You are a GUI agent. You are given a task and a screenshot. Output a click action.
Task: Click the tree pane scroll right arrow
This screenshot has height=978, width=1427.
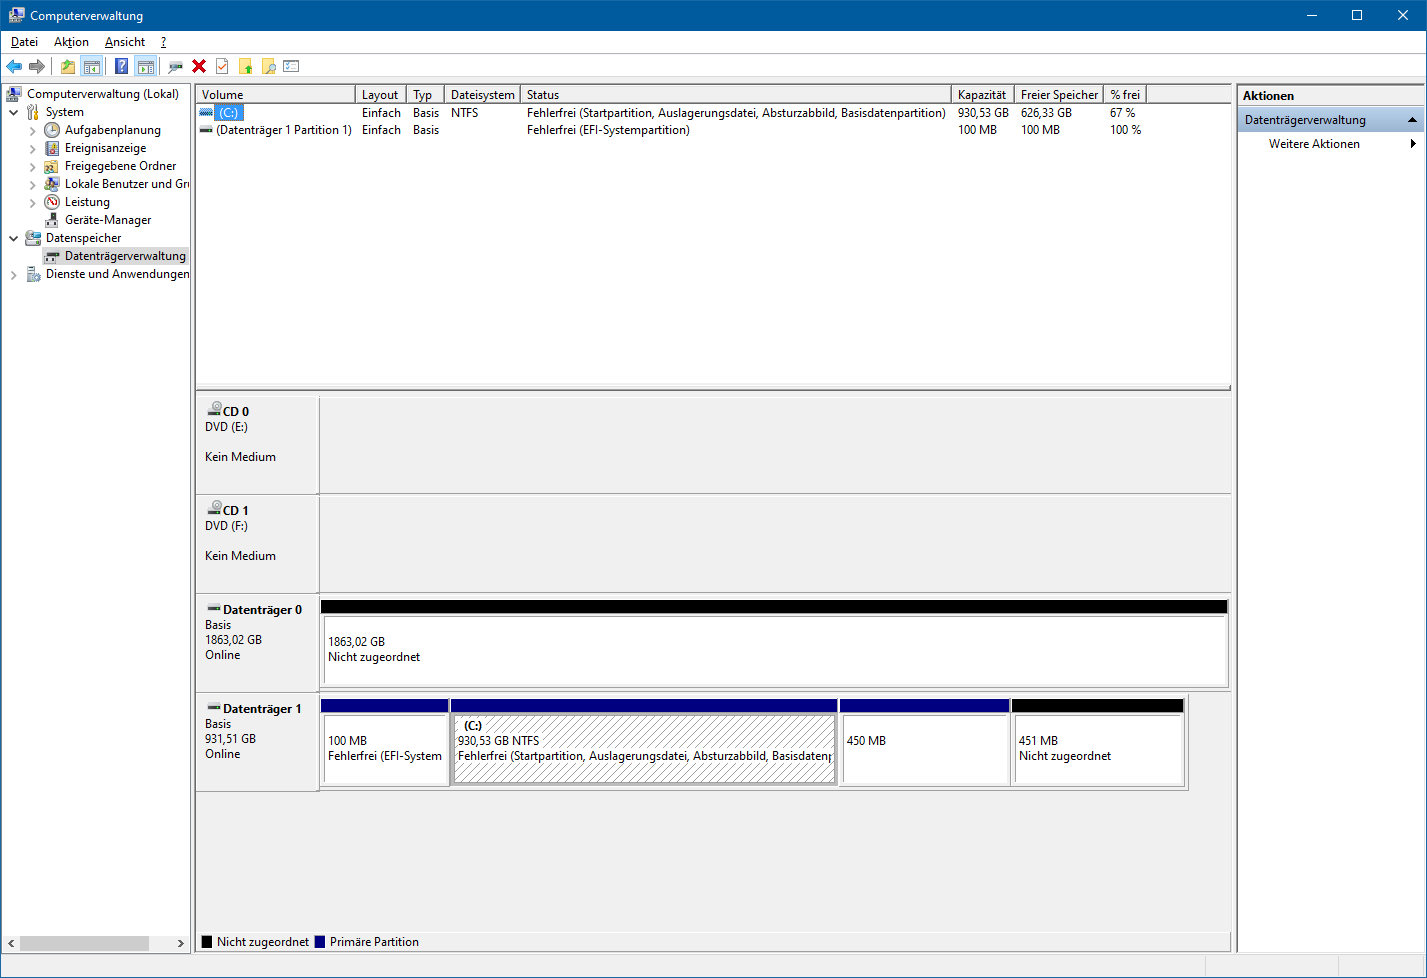pyautogui.click(x=180, y=943)
